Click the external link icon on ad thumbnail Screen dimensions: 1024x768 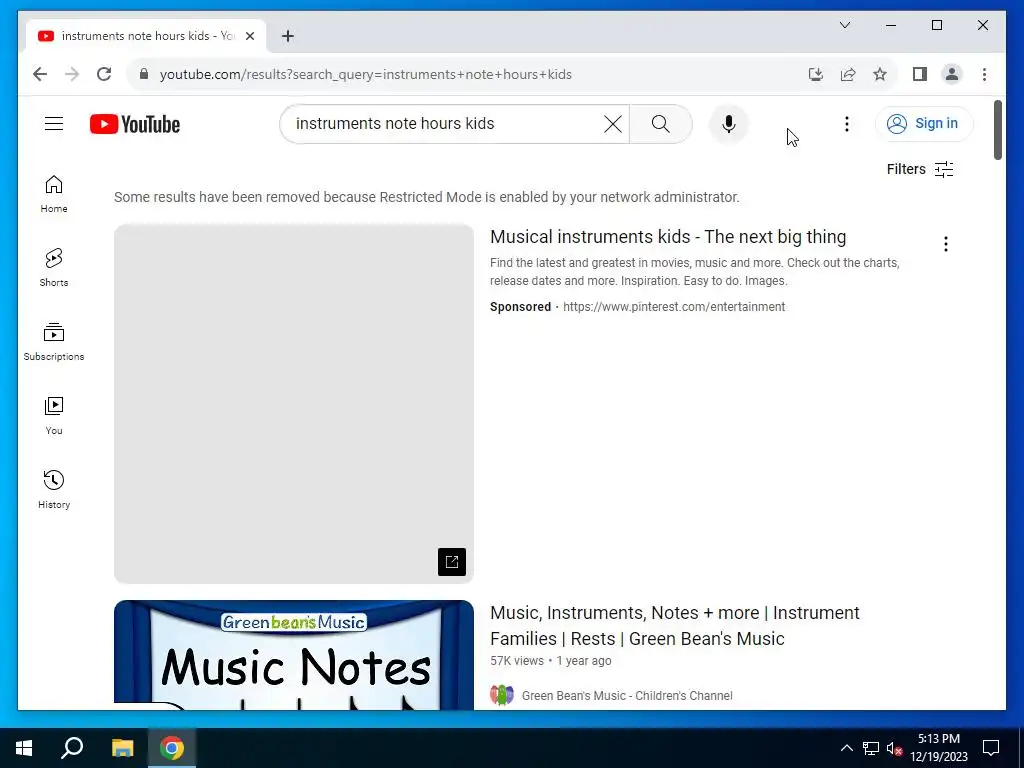pos(452,562)
